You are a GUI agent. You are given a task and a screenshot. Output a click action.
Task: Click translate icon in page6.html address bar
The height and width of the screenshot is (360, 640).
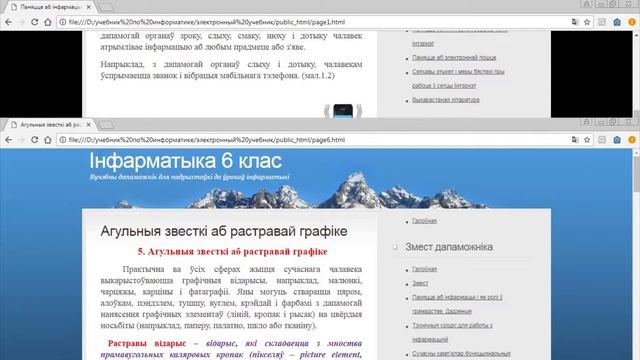pyautogui.click(x=575, y=140)
